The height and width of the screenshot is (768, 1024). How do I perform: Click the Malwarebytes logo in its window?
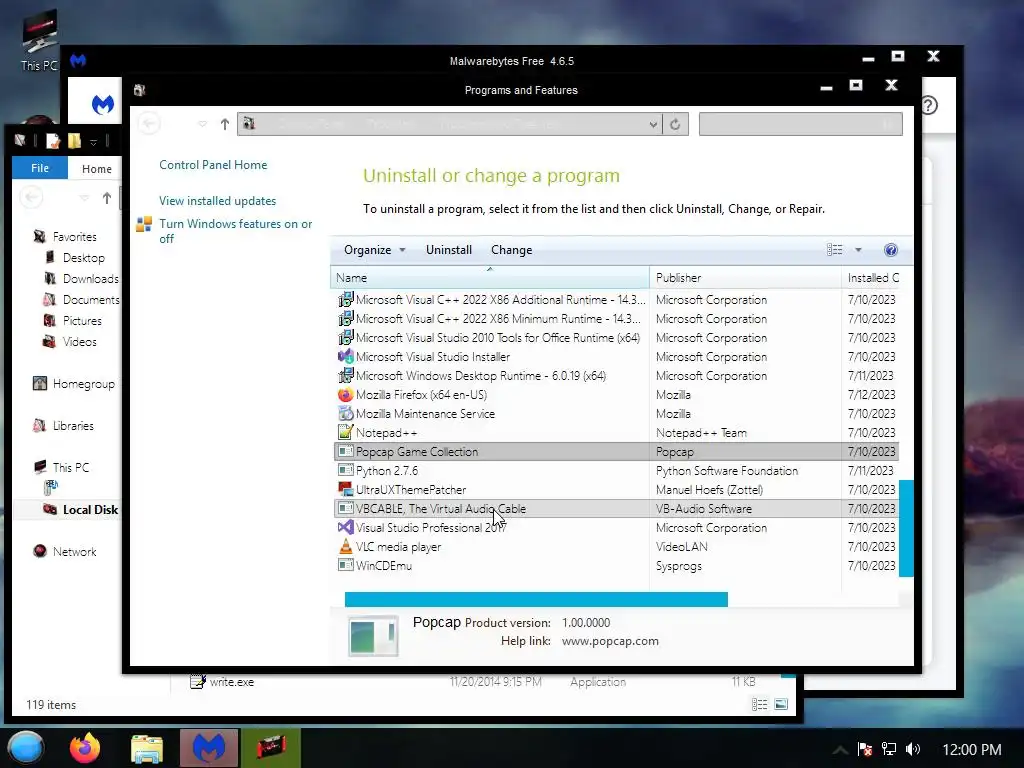(103, 104)
